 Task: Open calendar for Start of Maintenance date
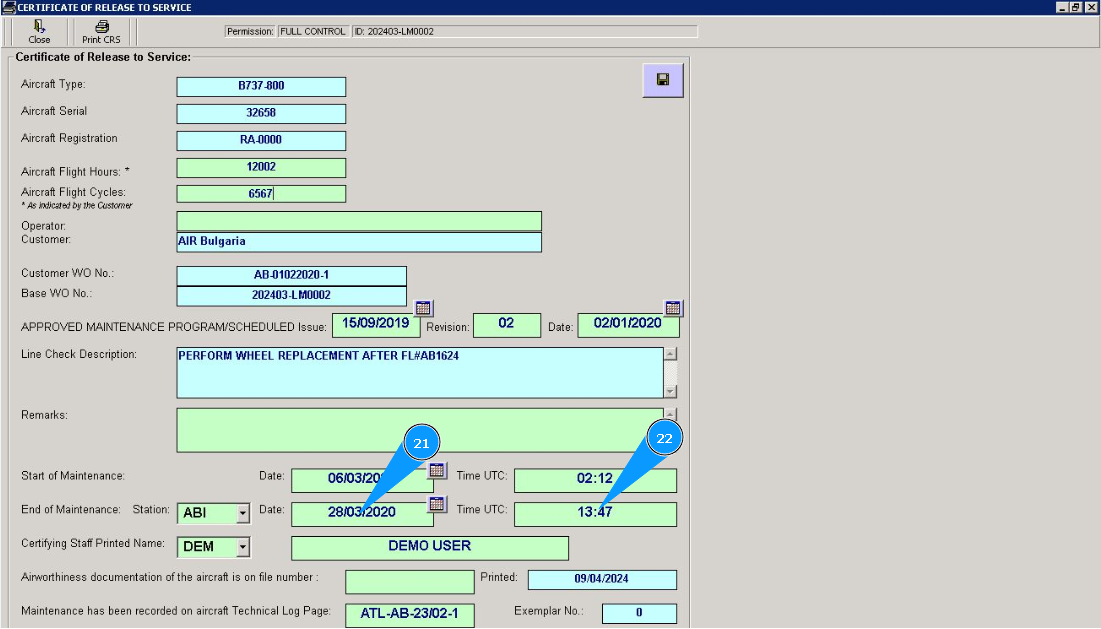pos(437,470)
